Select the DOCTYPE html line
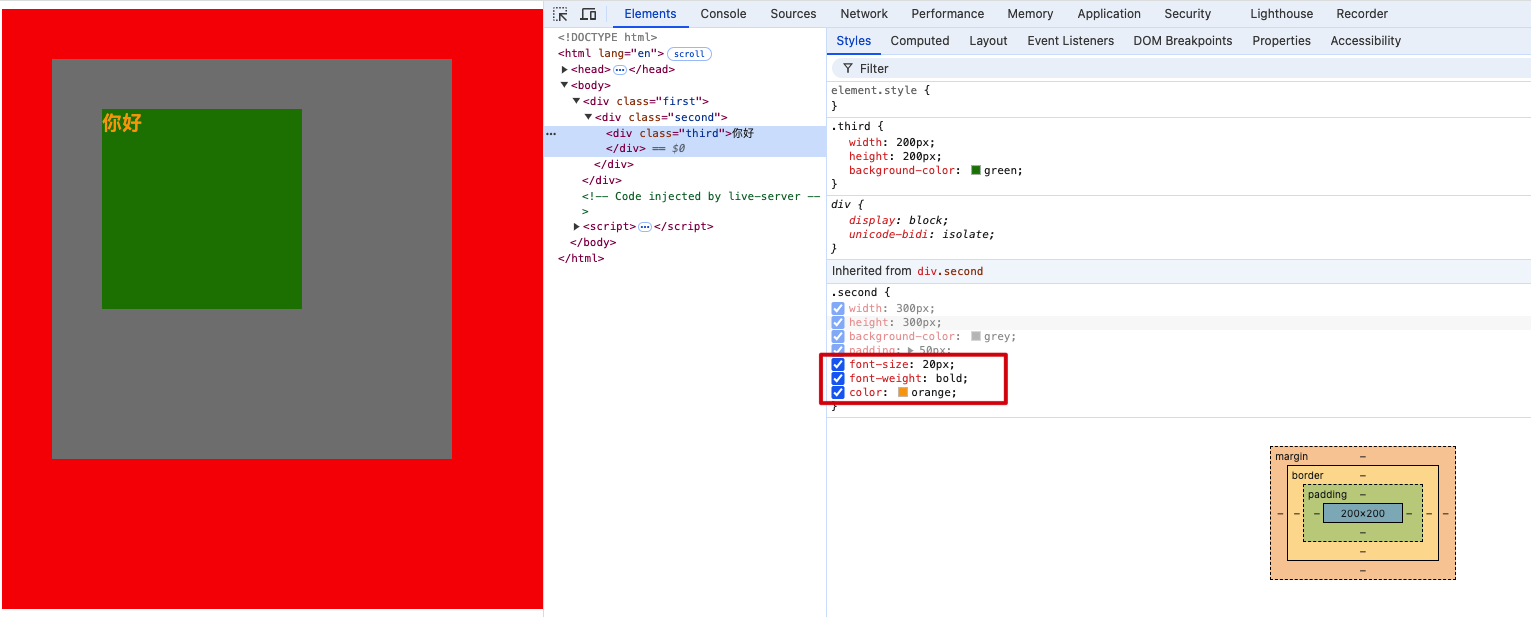1531x617 pixels. pos(607,38)
